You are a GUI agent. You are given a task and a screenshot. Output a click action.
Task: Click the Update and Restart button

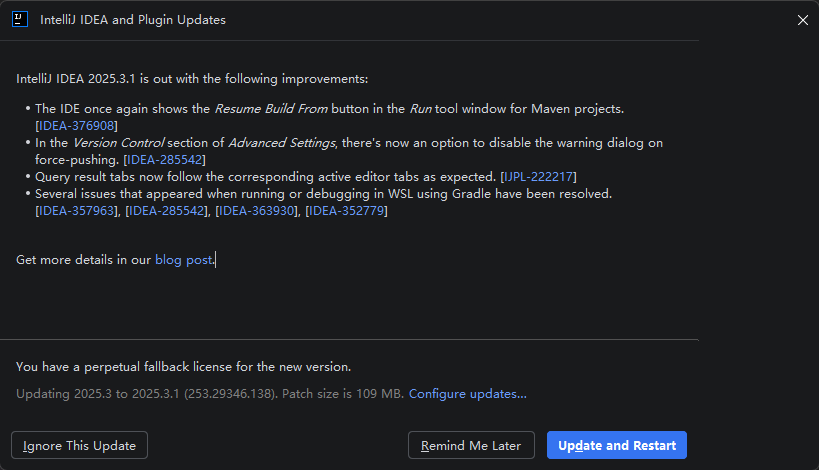click(x=616, y=446)
